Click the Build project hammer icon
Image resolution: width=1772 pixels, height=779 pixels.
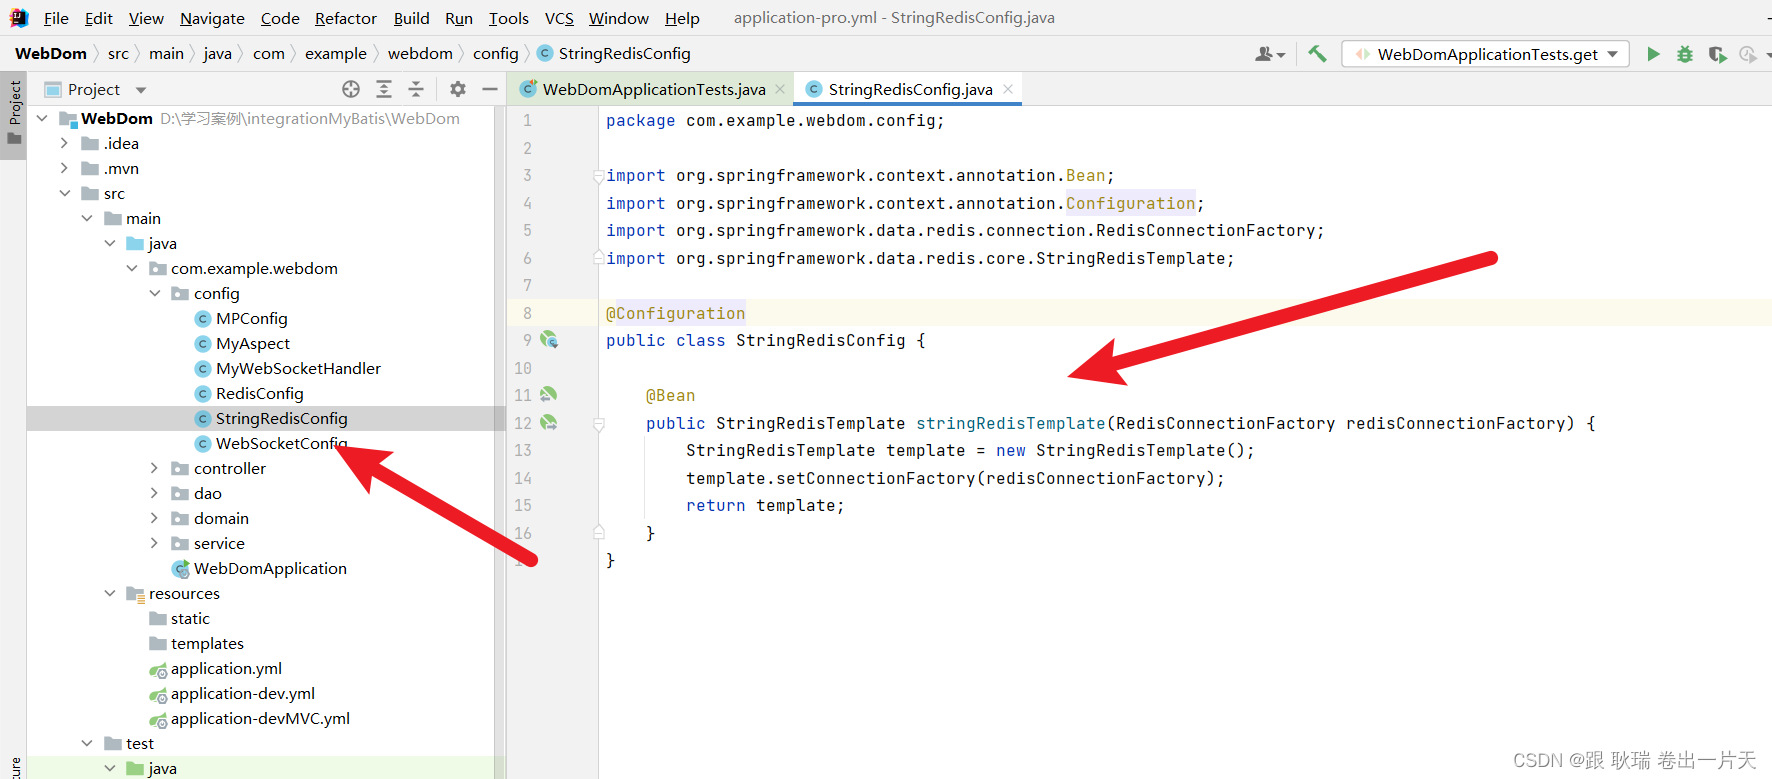(1317, 54)
